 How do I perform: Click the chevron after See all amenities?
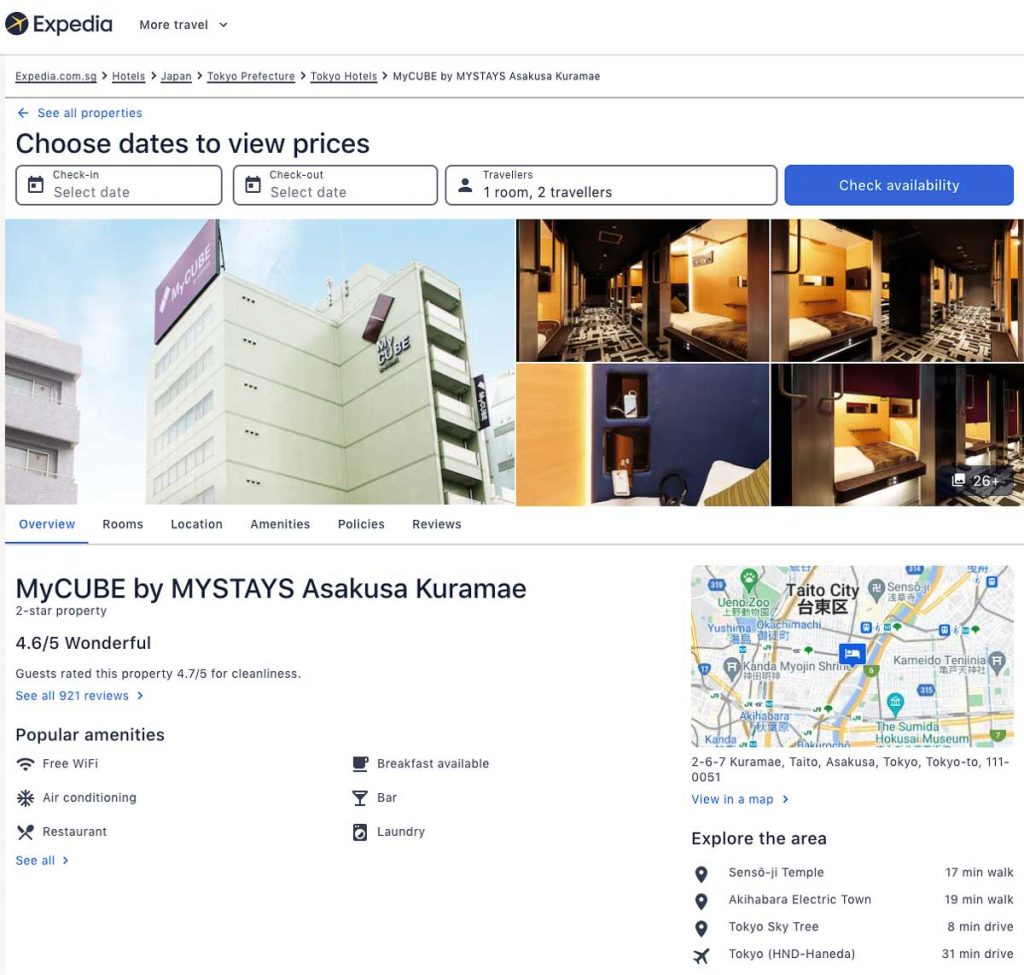[x=65, y=860]
